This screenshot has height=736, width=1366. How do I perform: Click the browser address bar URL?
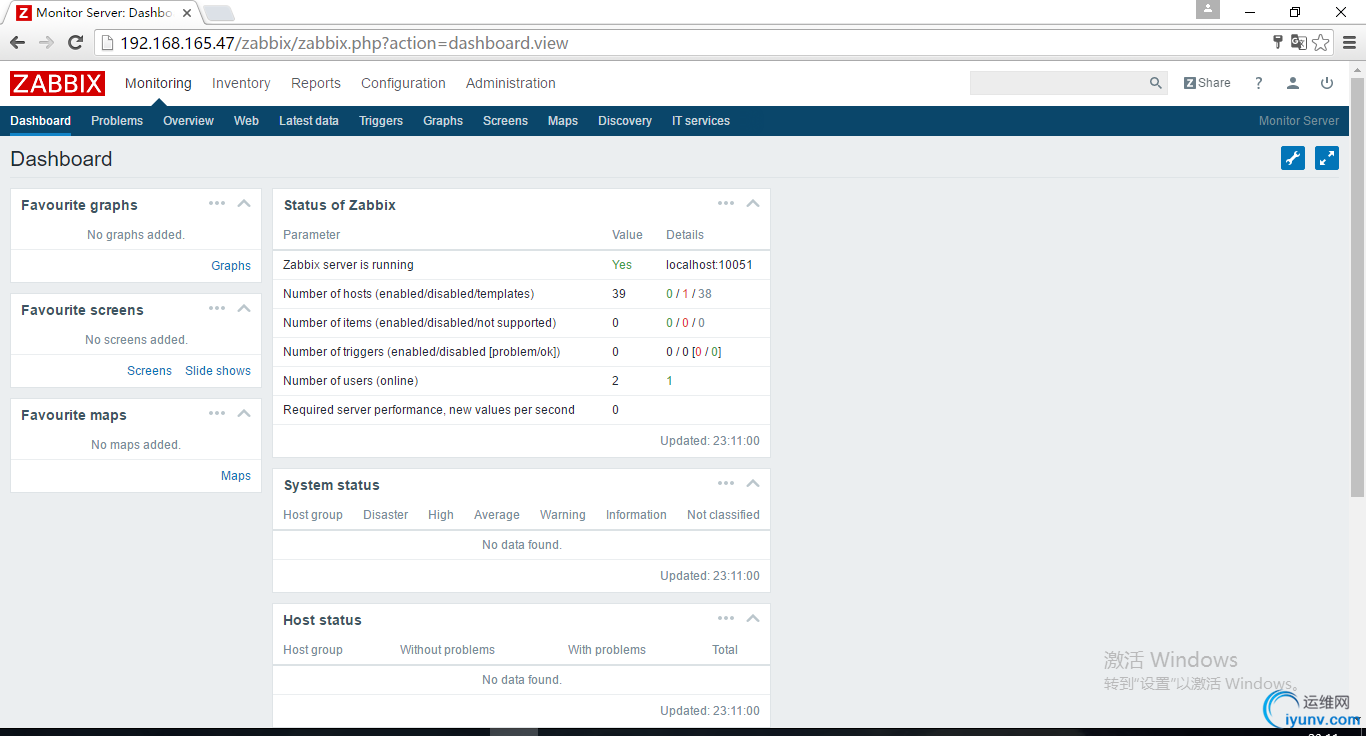point(344,43)
